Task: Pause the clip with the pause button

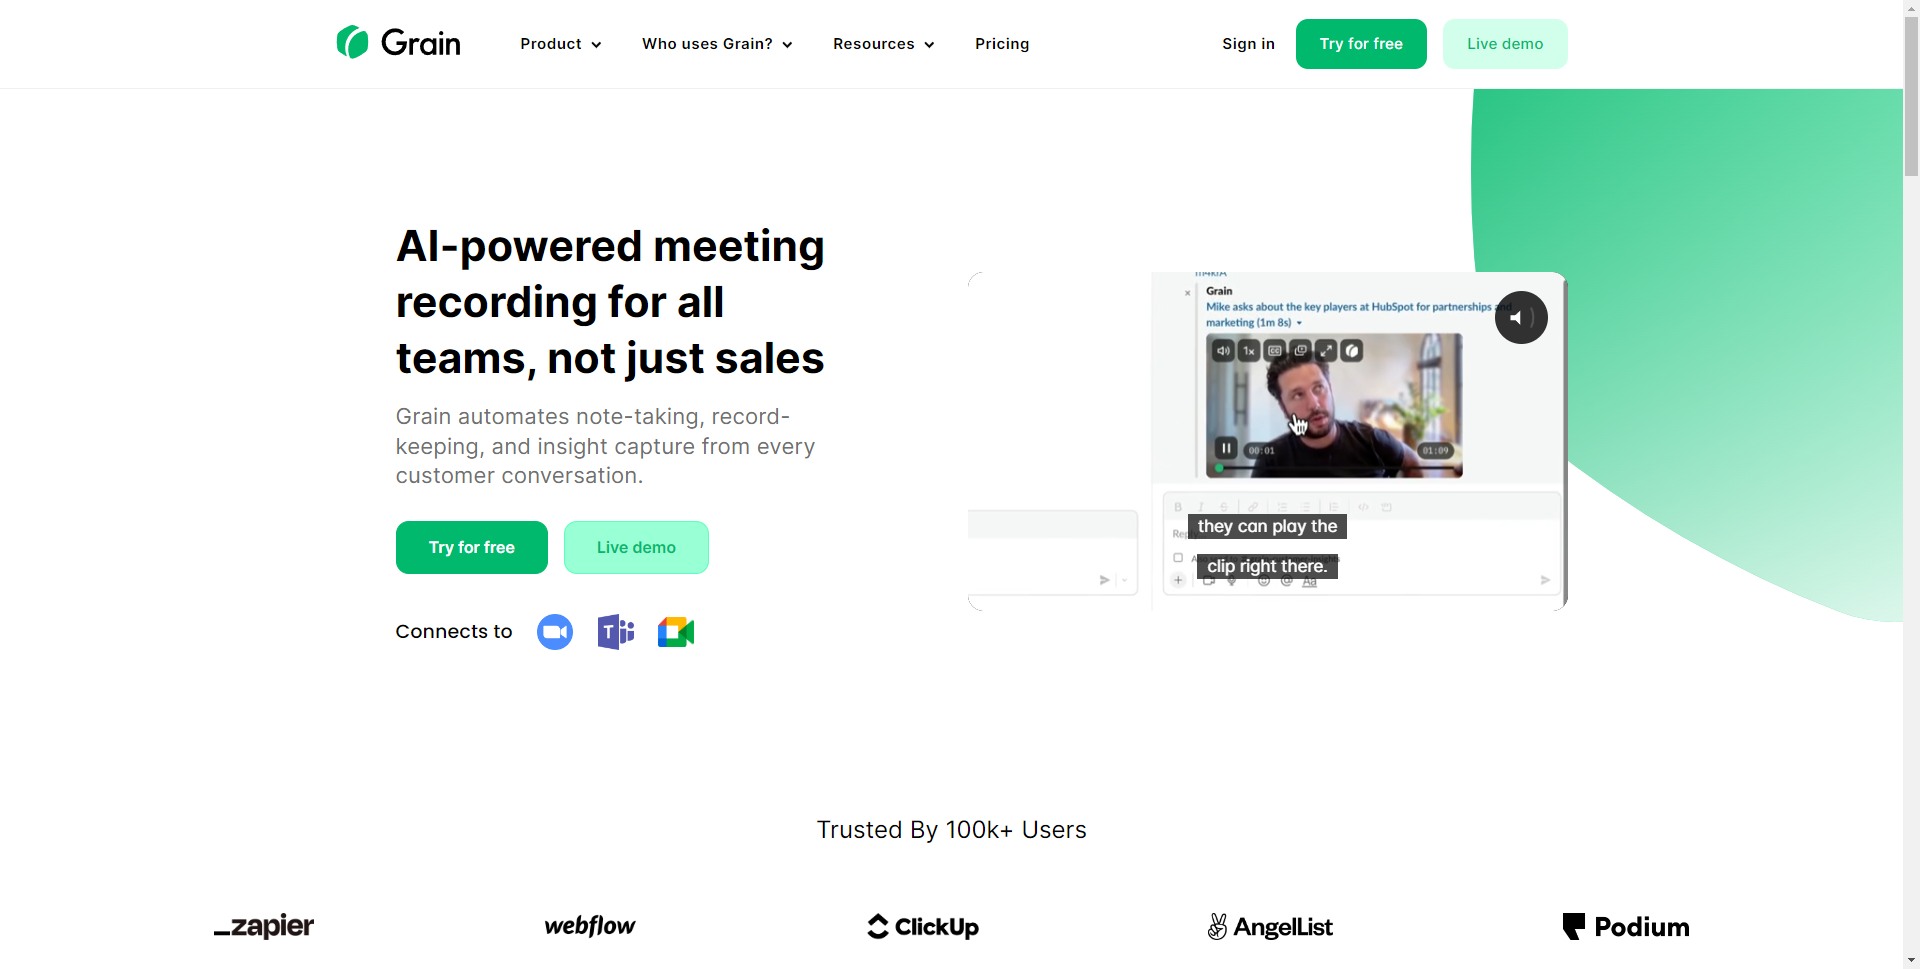Action: [x=1226, y=448]
